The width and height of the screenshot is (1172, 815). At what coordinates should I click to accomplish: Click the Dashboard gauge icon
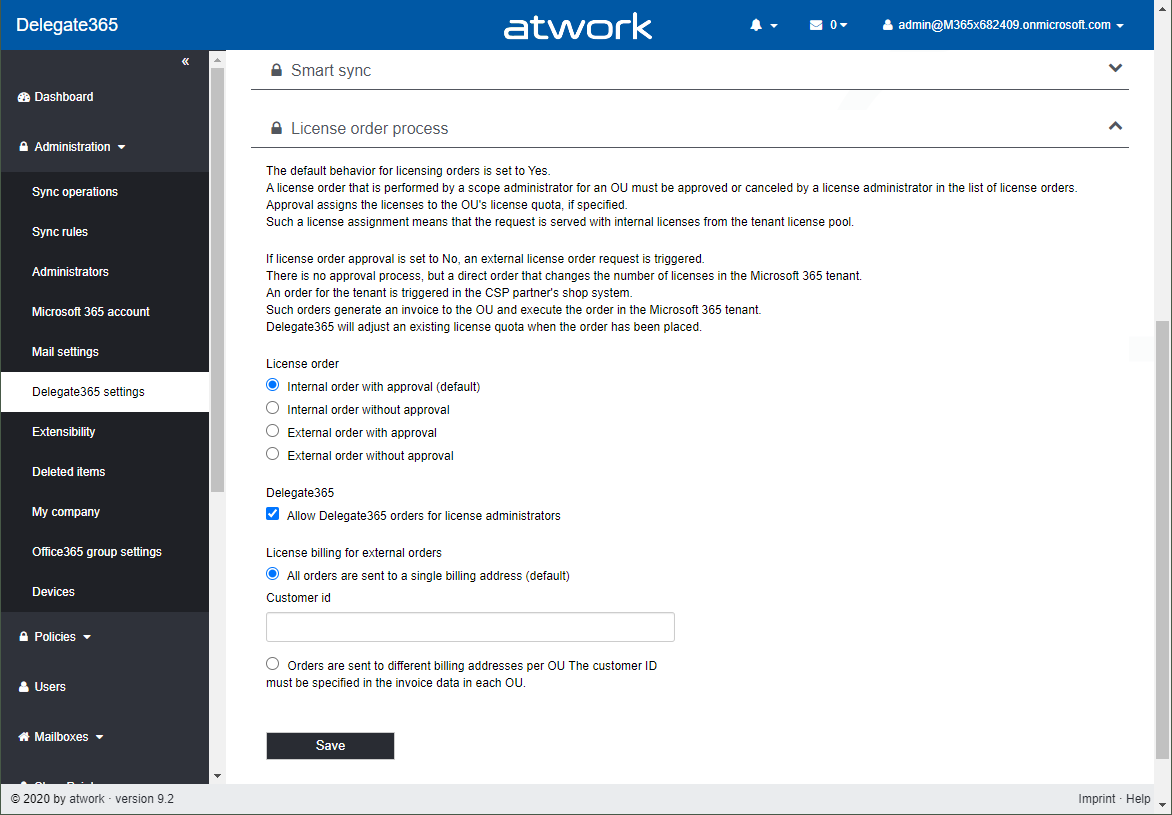click(24, 97)
